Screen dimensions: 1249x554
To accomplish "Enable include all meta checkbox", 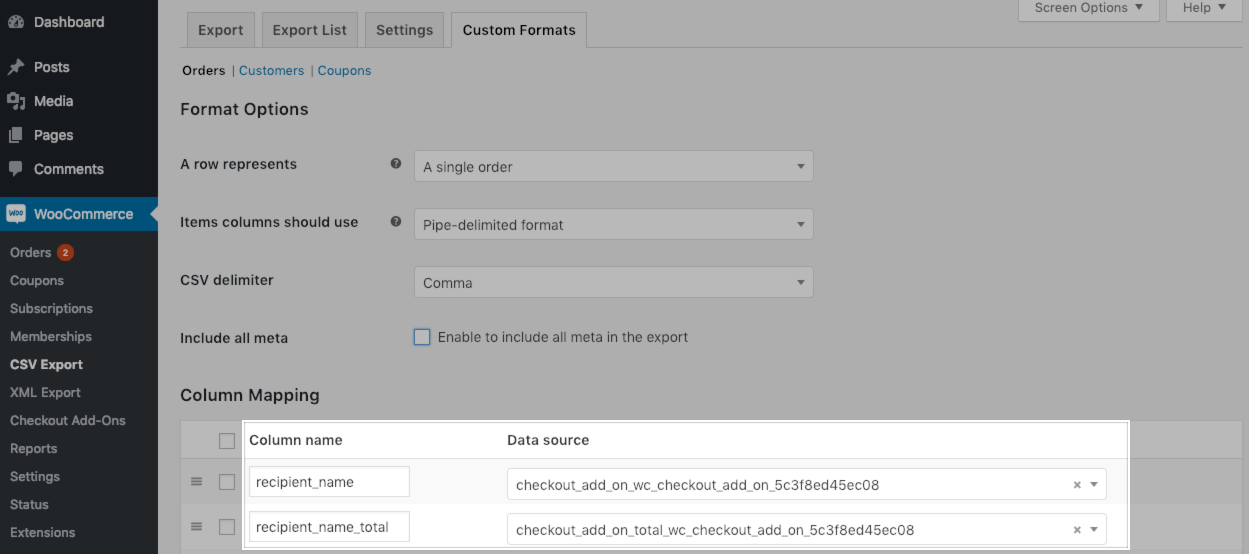I will pos(422,337).
